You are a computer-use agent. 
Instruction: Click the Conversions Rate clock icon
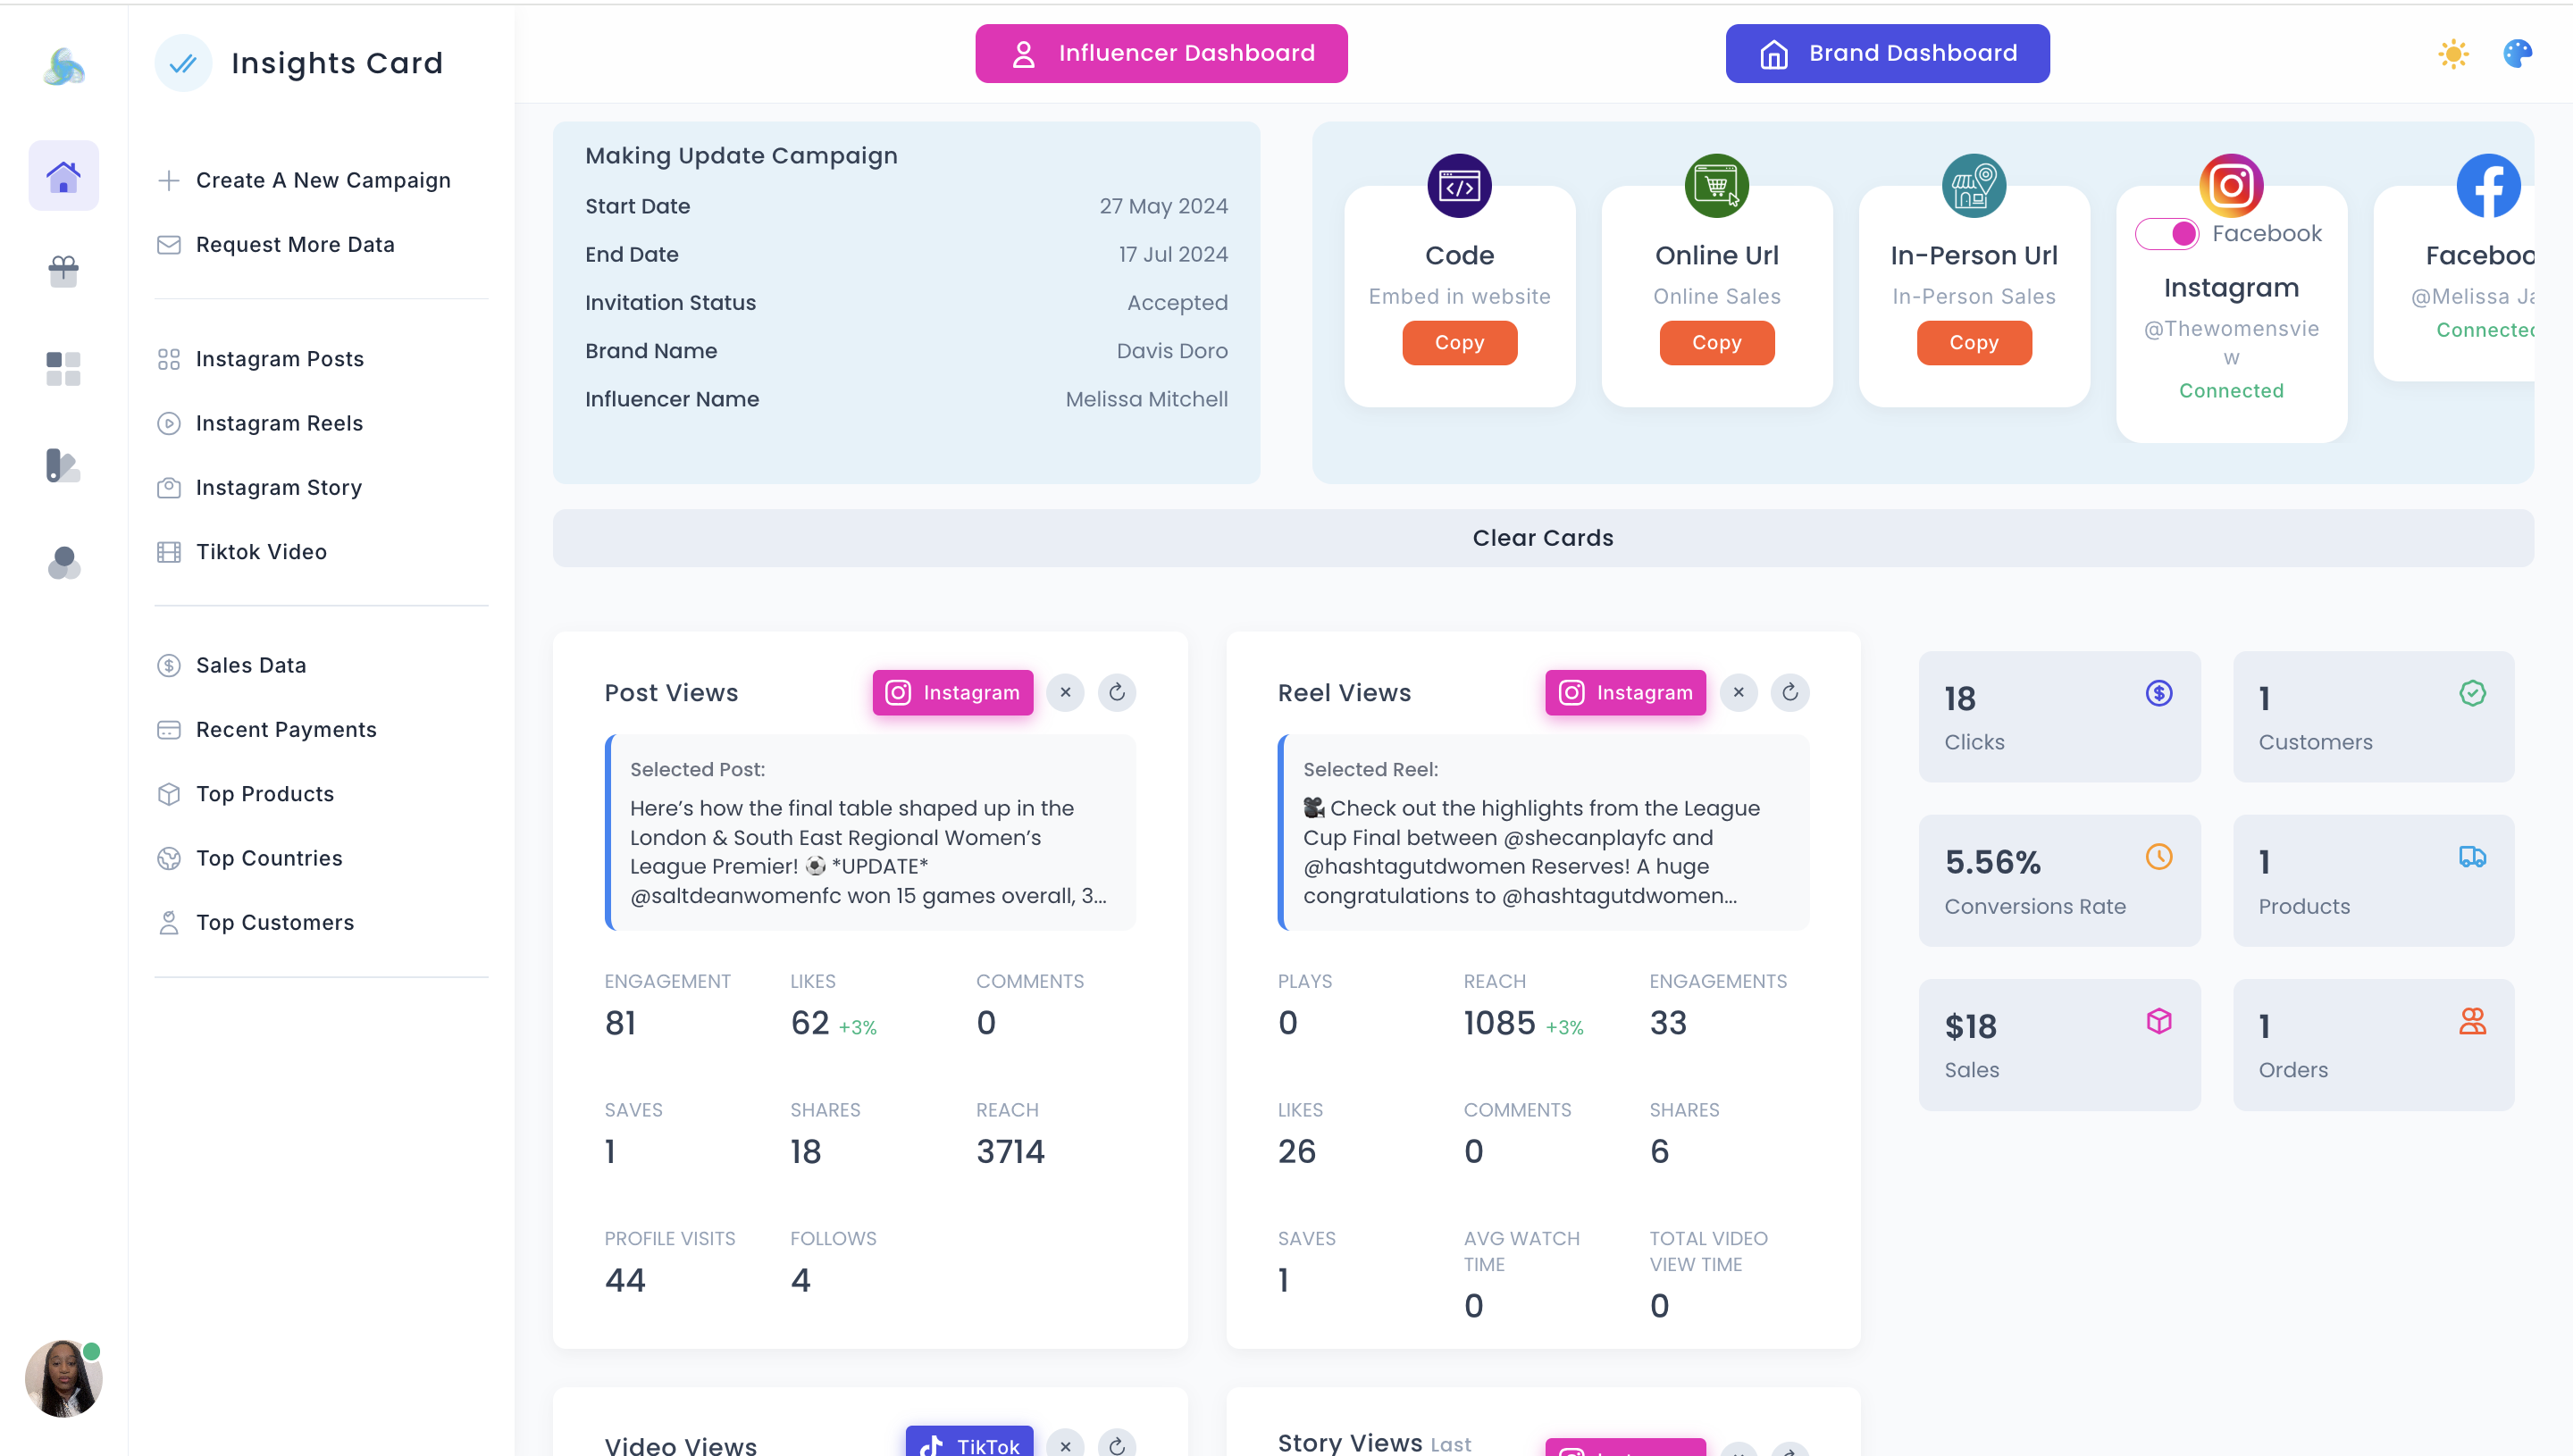pyautogui.click(x=2159, y=857)
